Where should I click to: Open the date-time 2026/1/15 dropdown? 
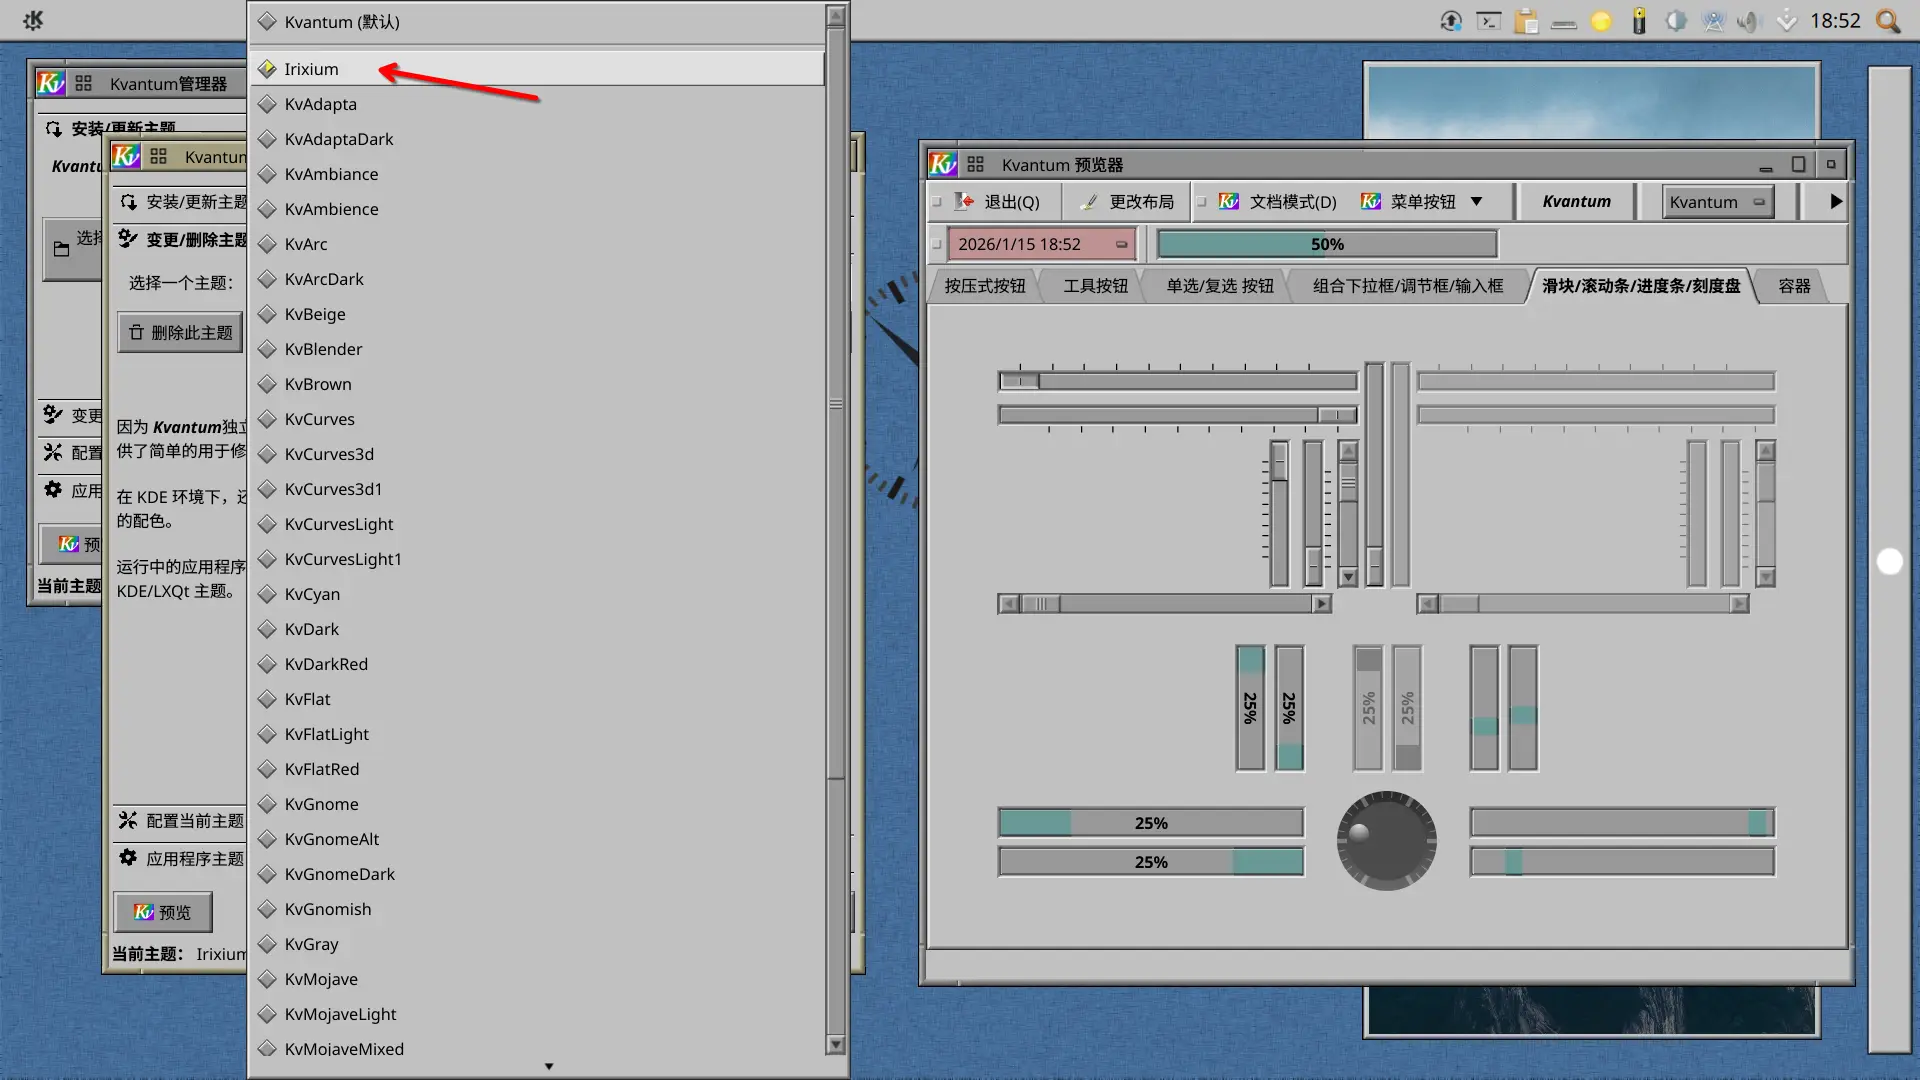1121,244
